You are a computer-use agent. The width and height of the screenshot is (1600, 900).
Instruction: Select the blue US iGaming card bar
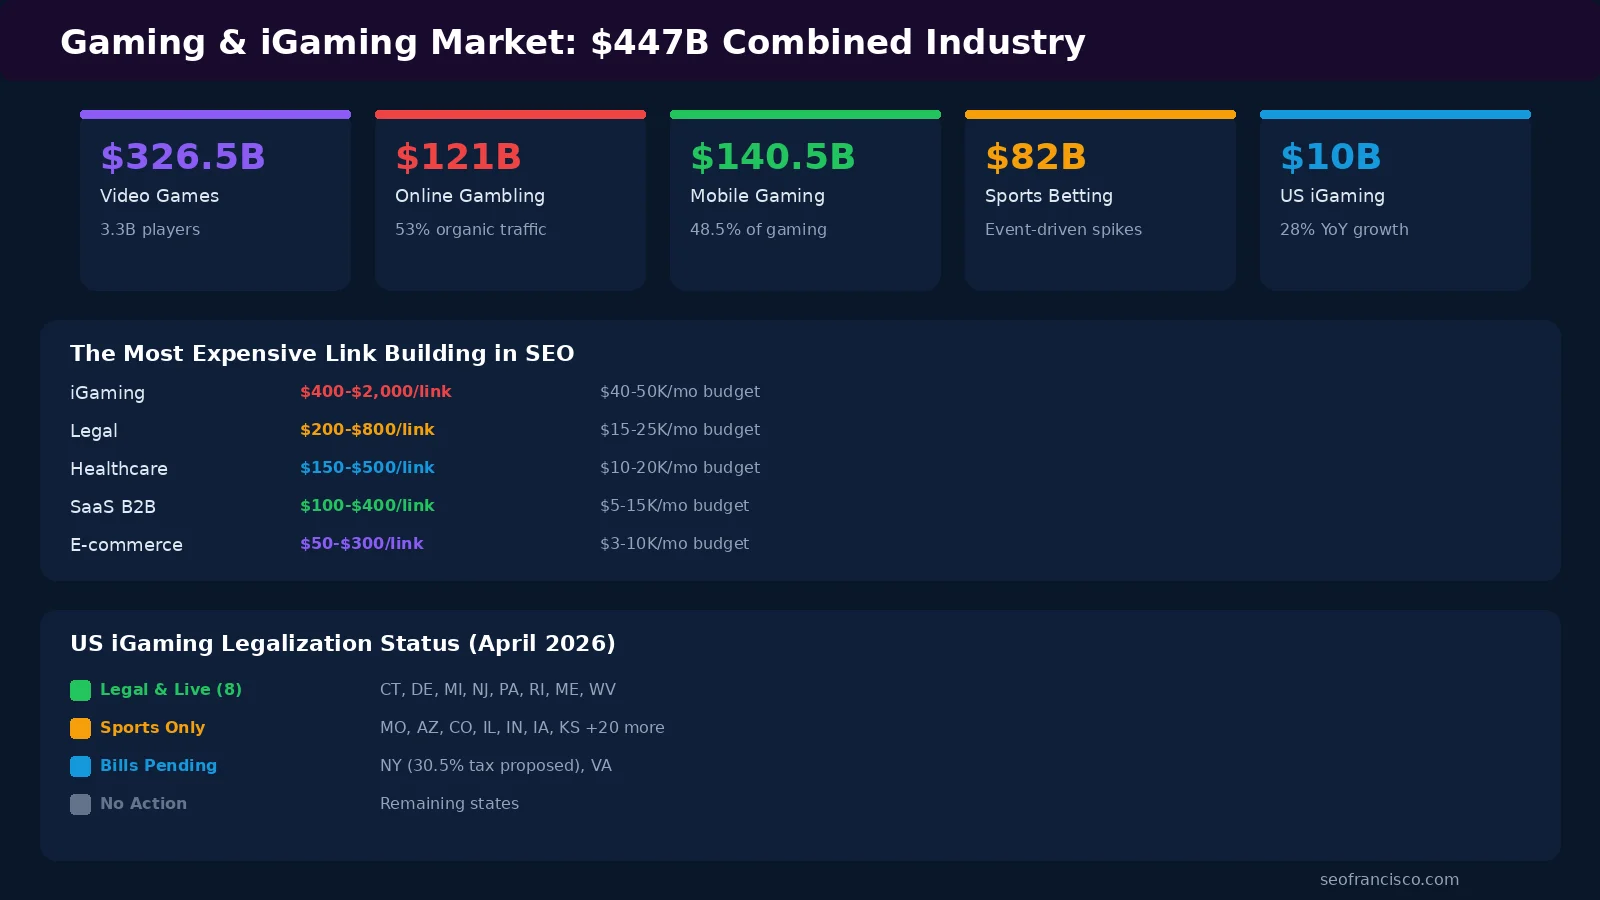(1395, 114)
